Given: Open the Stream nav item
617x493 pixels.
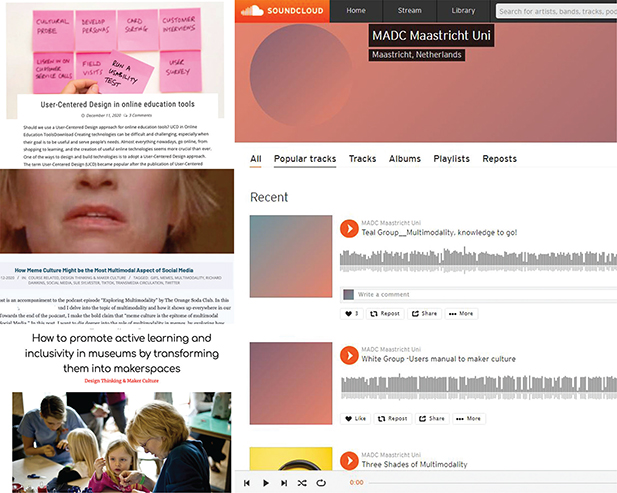Looking at the screenshot, I should 409,11.
